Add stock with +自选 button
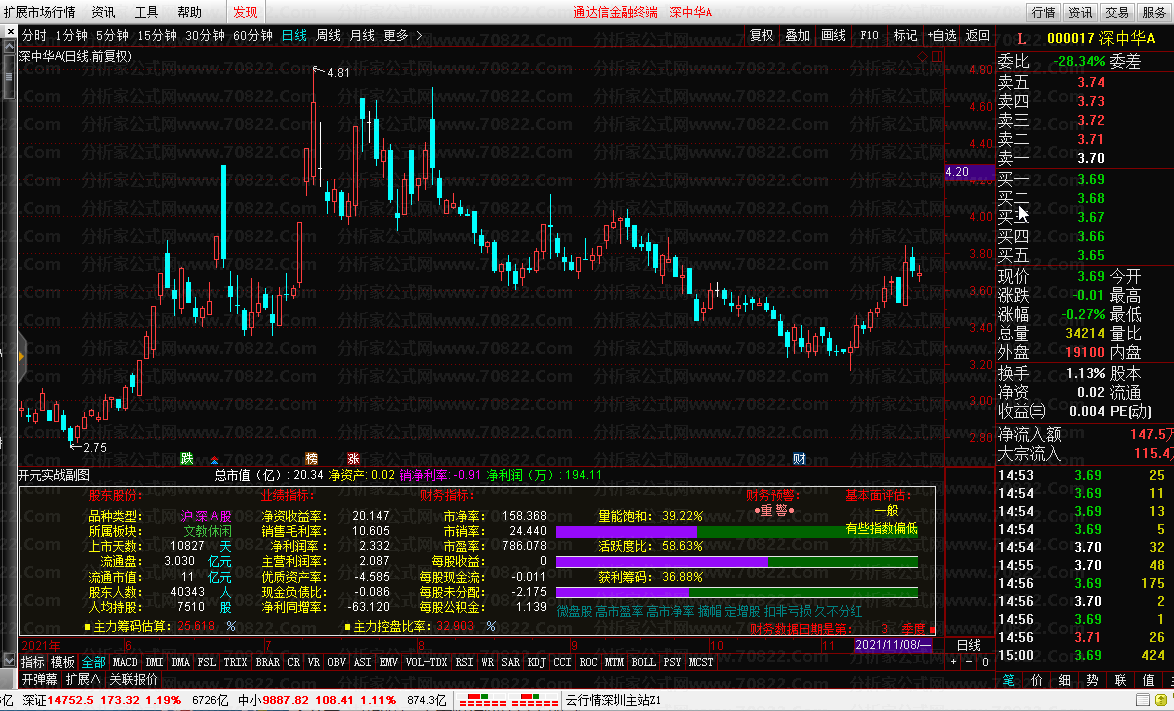Screen dimensions: 1174x711 pyautogui.click(x=942, y=35)
